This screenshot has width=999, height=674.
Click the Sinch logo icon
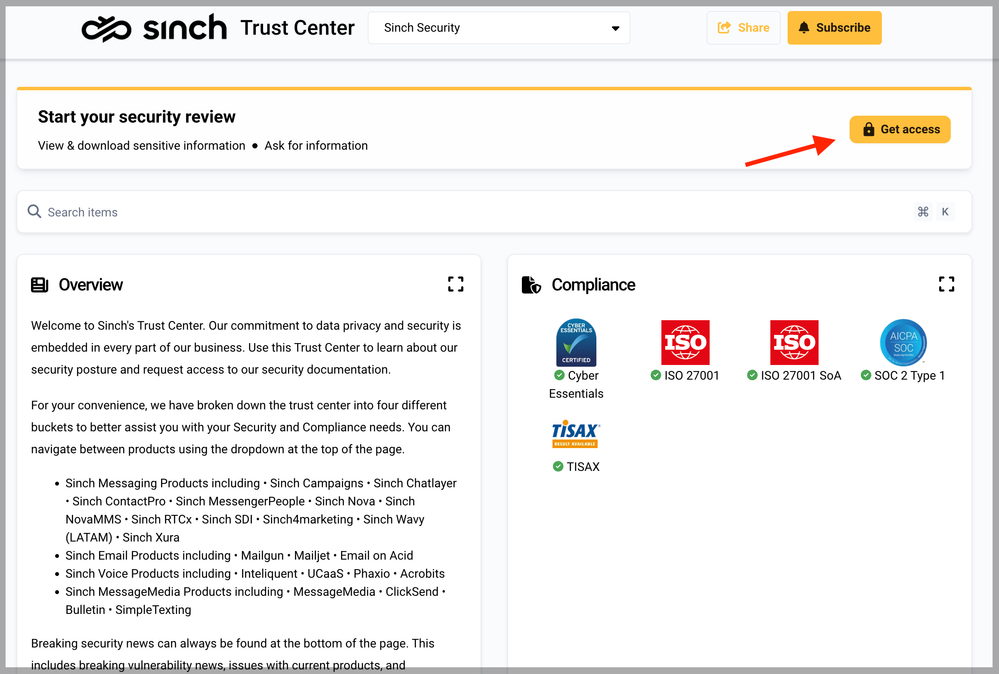point(106,29)
